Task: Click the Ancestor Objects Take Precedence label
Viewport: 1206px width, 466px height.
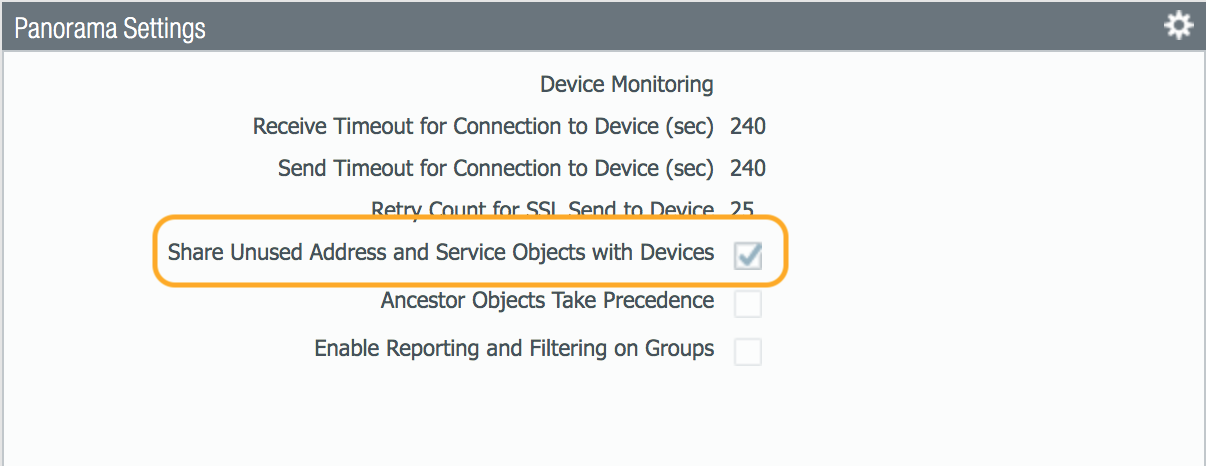Action: point(547,300)
